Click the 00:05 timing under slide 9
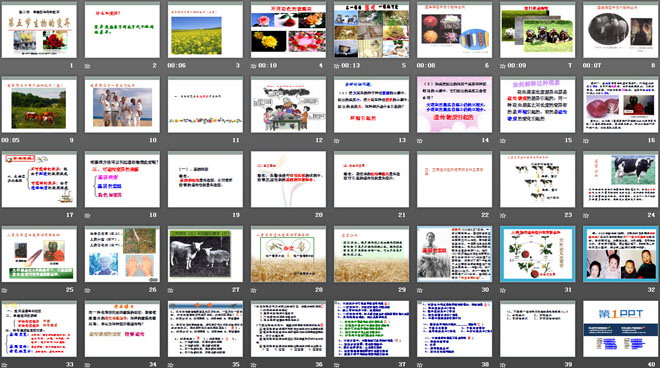660x368 pixels. pos(10,140)
